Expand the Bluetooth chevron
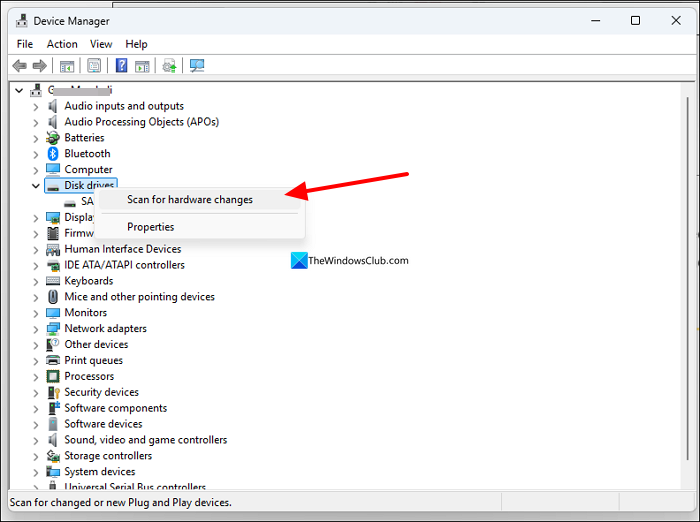Viewport: 700px width, 522px height. pos(36,155)
